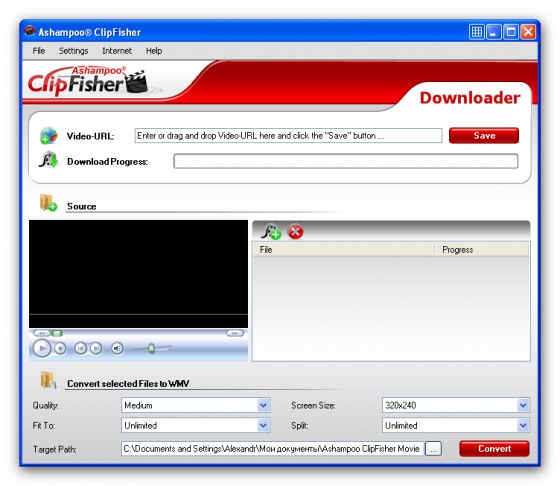Screen dimensions: 560x486
Task: Skip to previous track in player
Action: pos(81,348)
